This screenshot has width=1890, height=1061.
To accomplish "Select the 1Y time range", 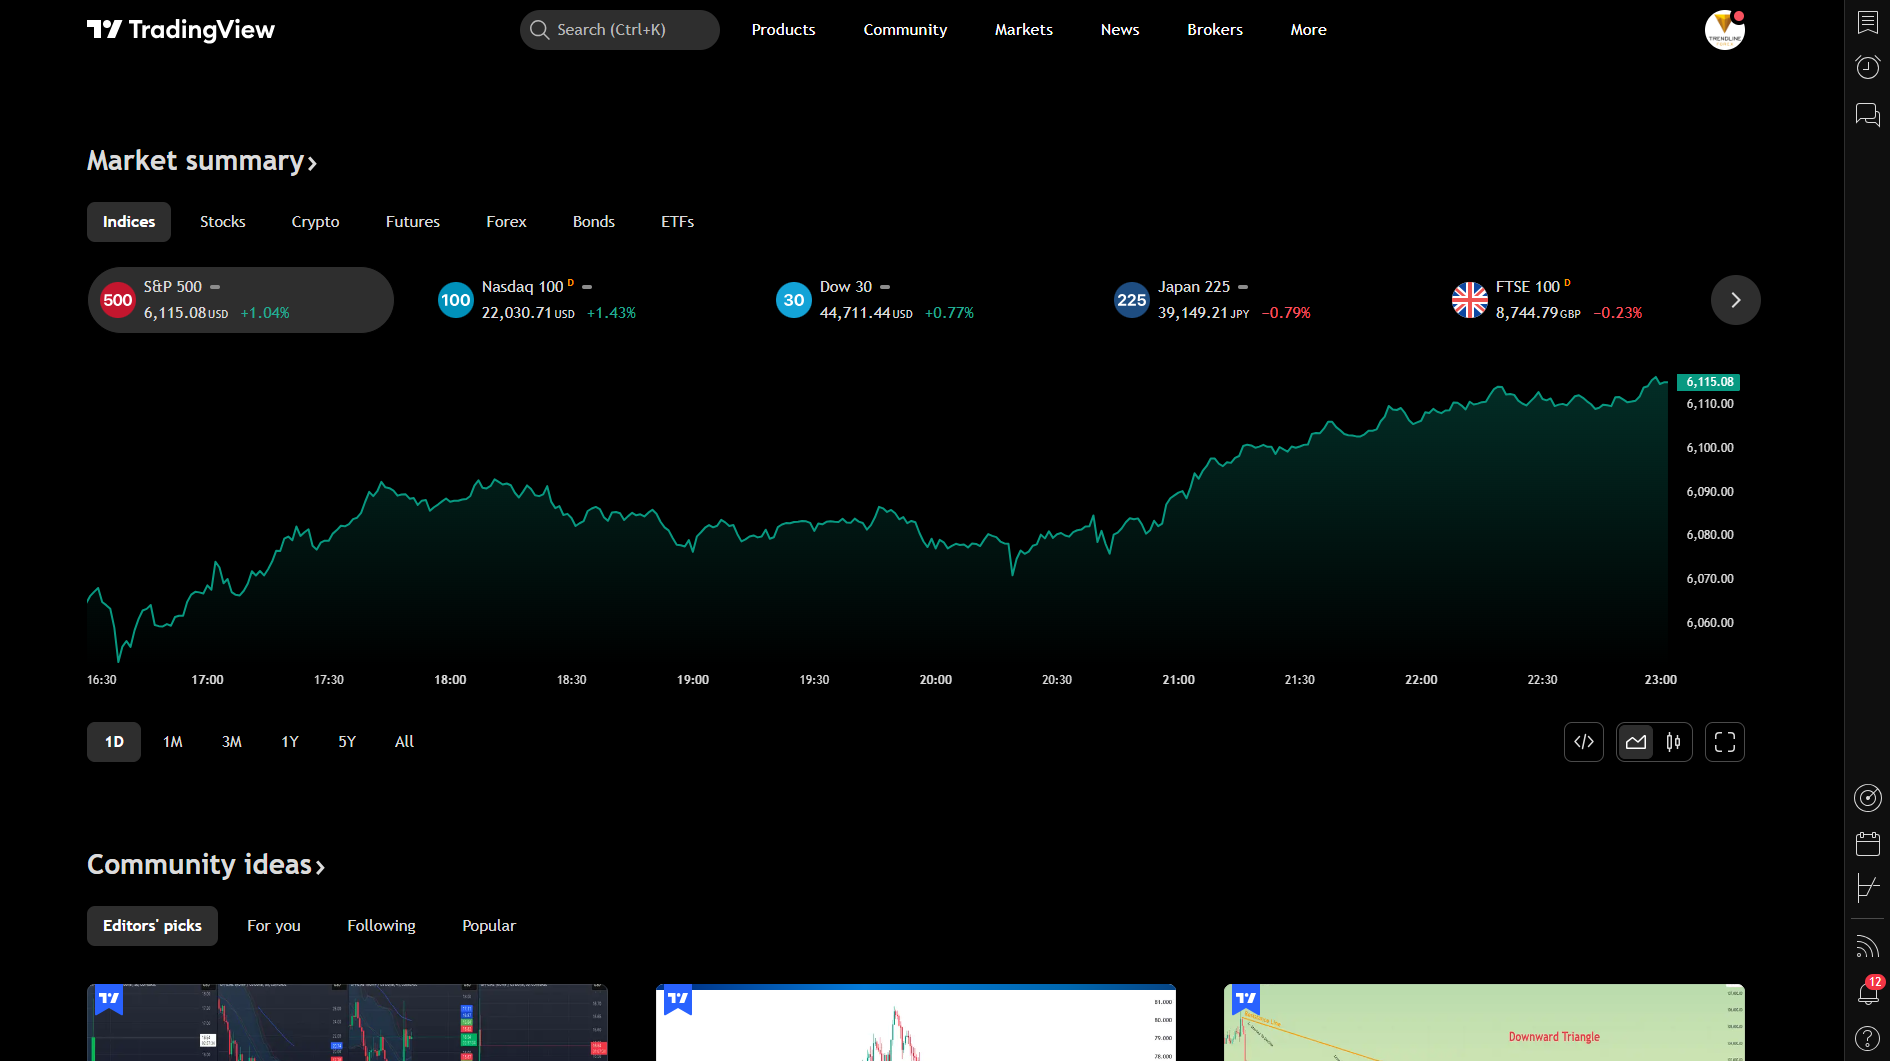I will pyautogui.click(x=290, y=742).
